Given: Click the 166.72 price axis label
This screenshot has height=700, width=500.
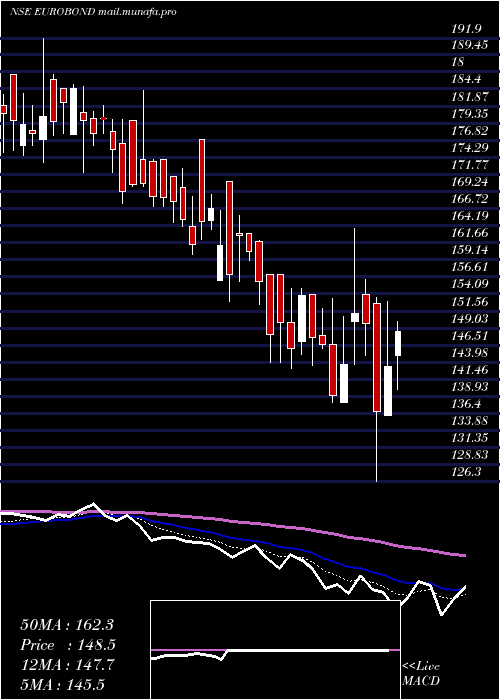Looking at the screenshot, I should coord(470,198).
